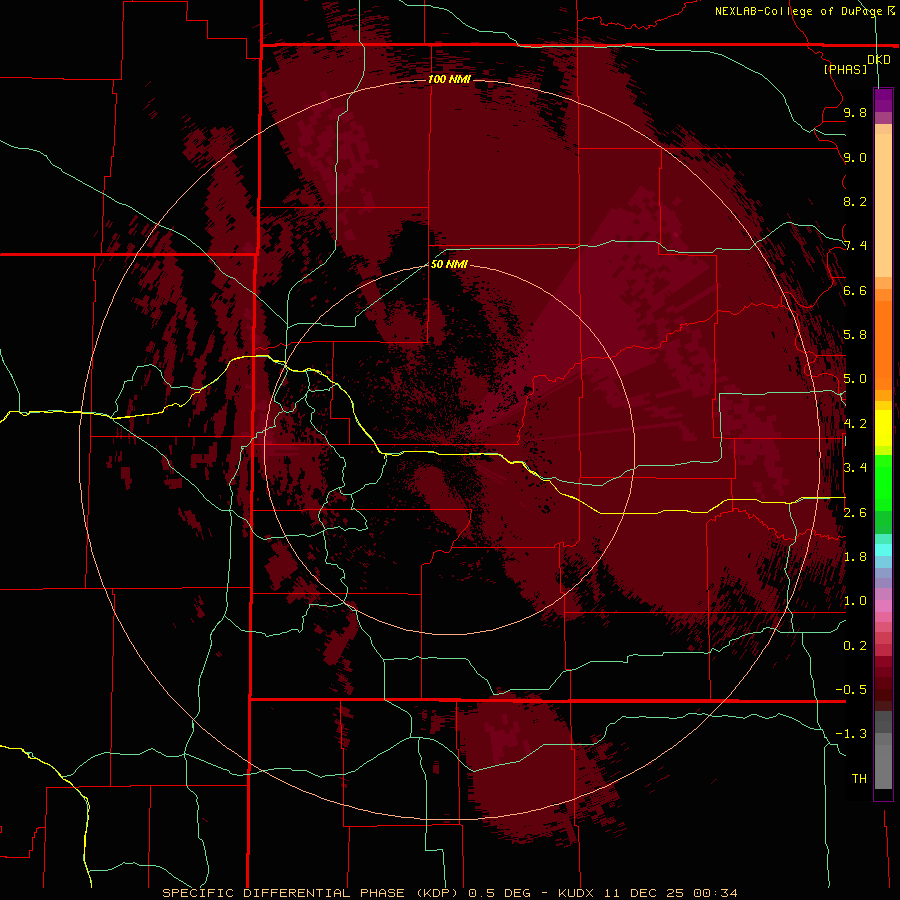The width and height of the screenshot is (900, 900).
Task: Select the -0.5 scale value
Action: pos(851,690)
